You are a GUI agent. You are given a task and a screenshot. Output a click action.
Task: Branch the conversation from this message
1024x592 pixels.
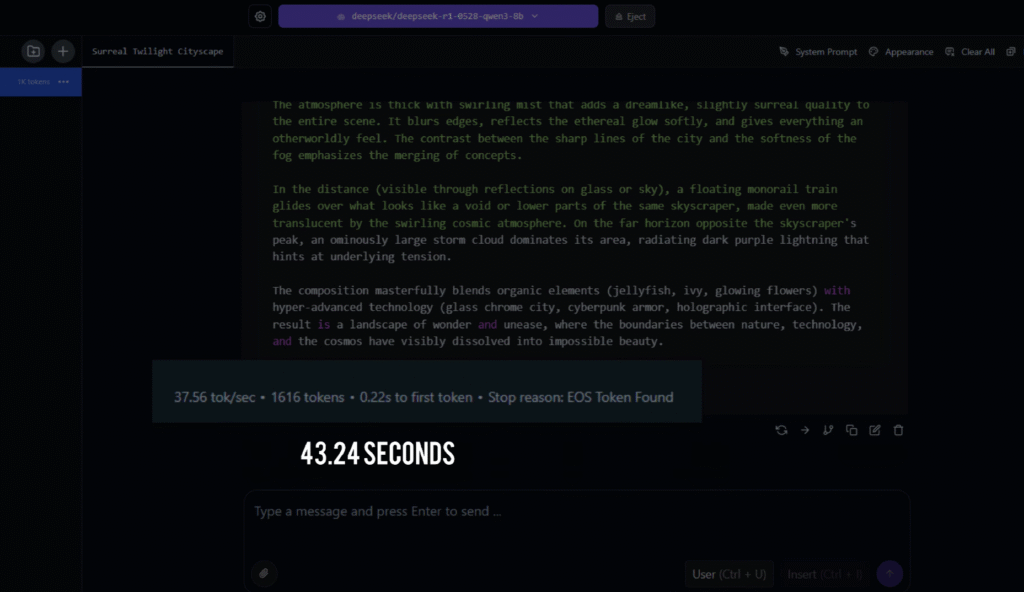828,430
